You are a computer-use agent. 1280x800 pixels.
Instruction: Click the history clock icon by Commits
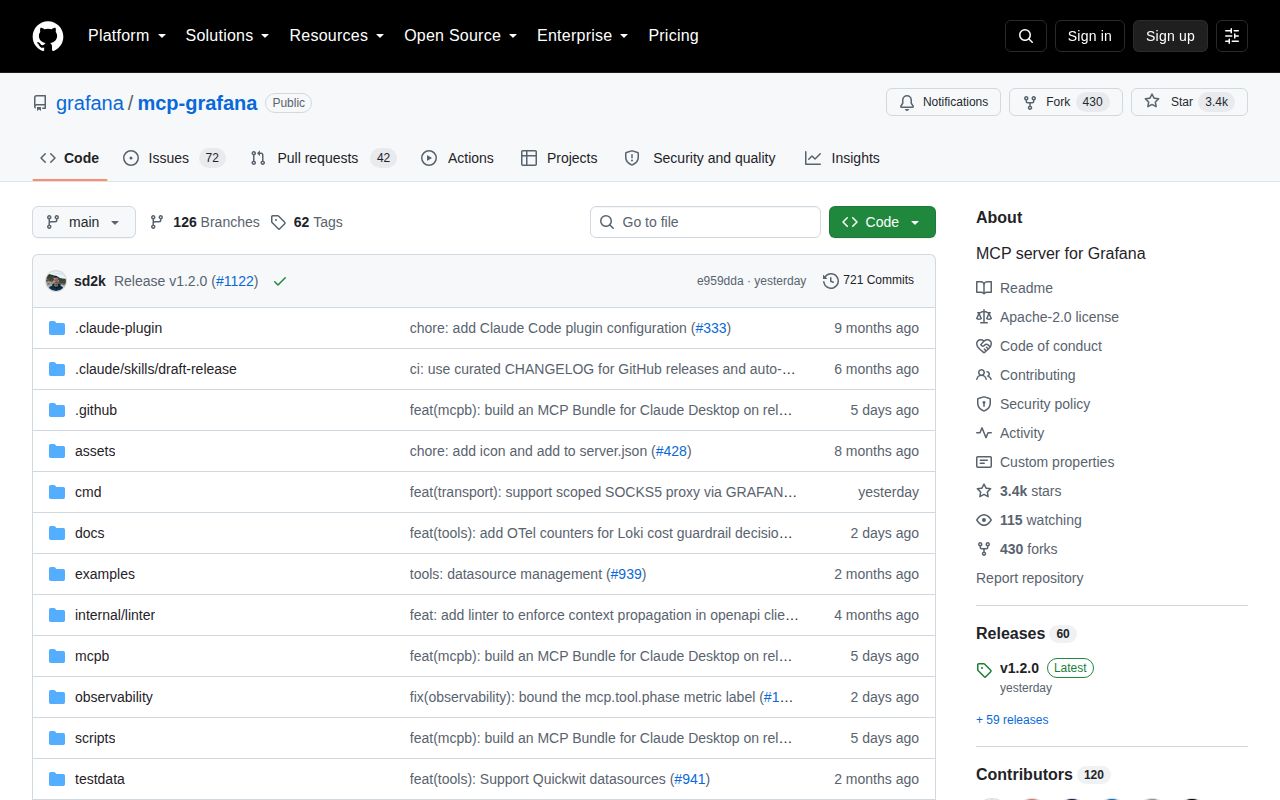coord(831,281)
